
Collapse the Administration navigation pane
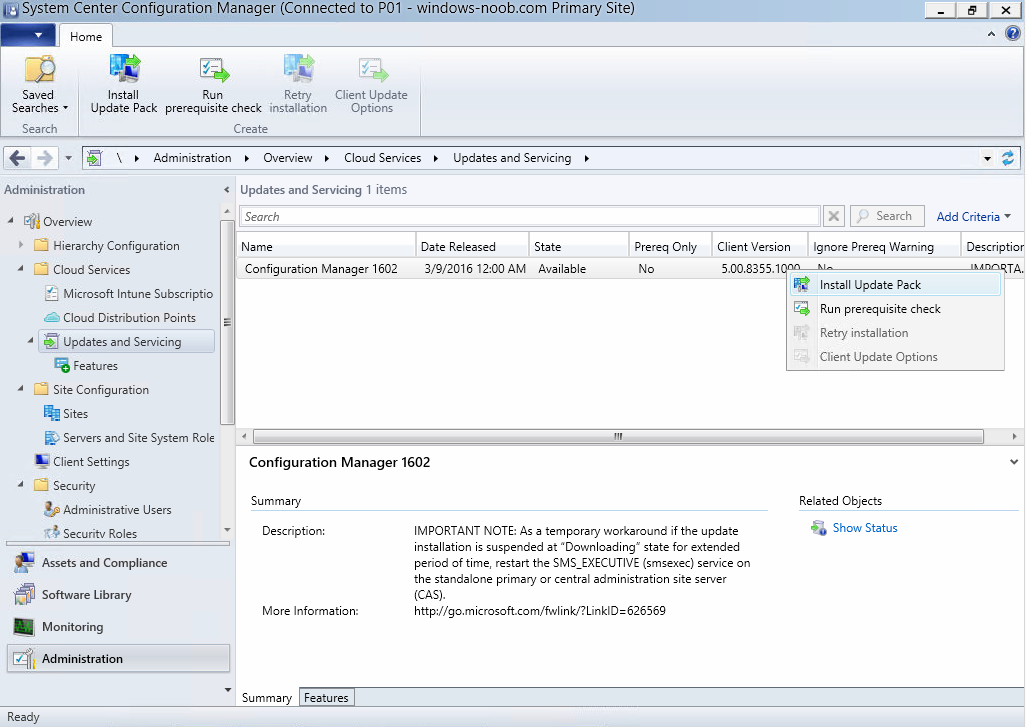[226, 190]
